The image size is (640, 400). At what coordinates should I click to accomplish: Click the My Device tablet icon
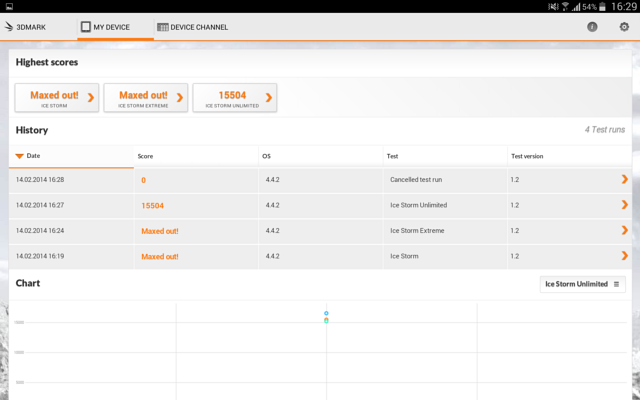(86, 27)
